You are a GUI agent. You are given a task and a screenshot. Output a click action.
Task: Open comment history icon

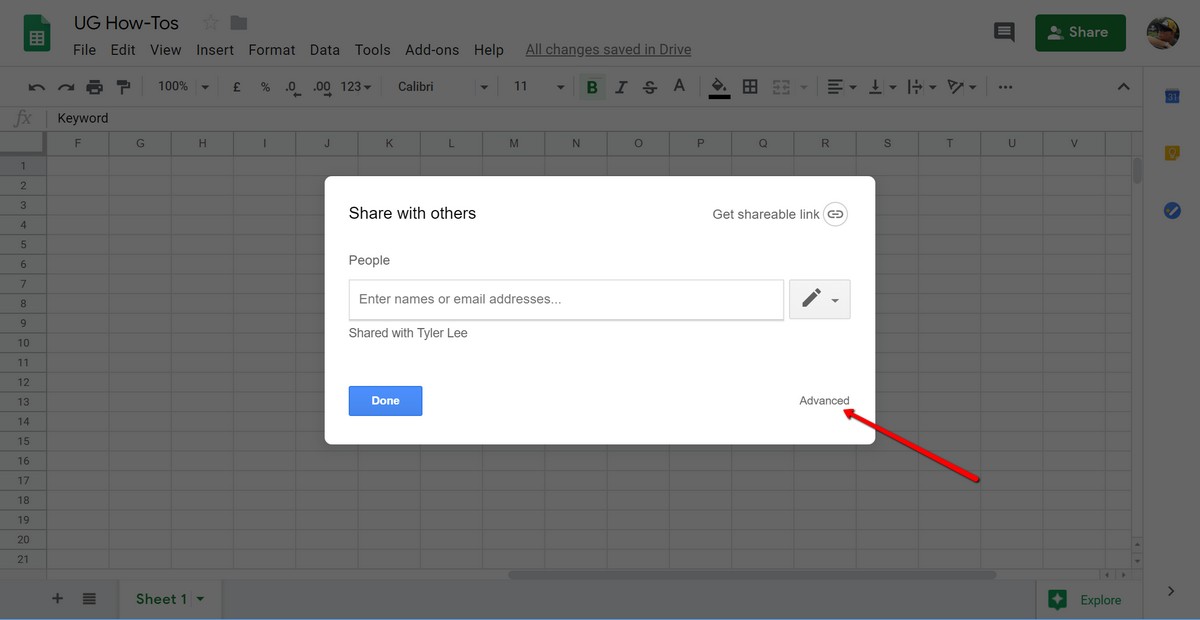pos(1004,32)
